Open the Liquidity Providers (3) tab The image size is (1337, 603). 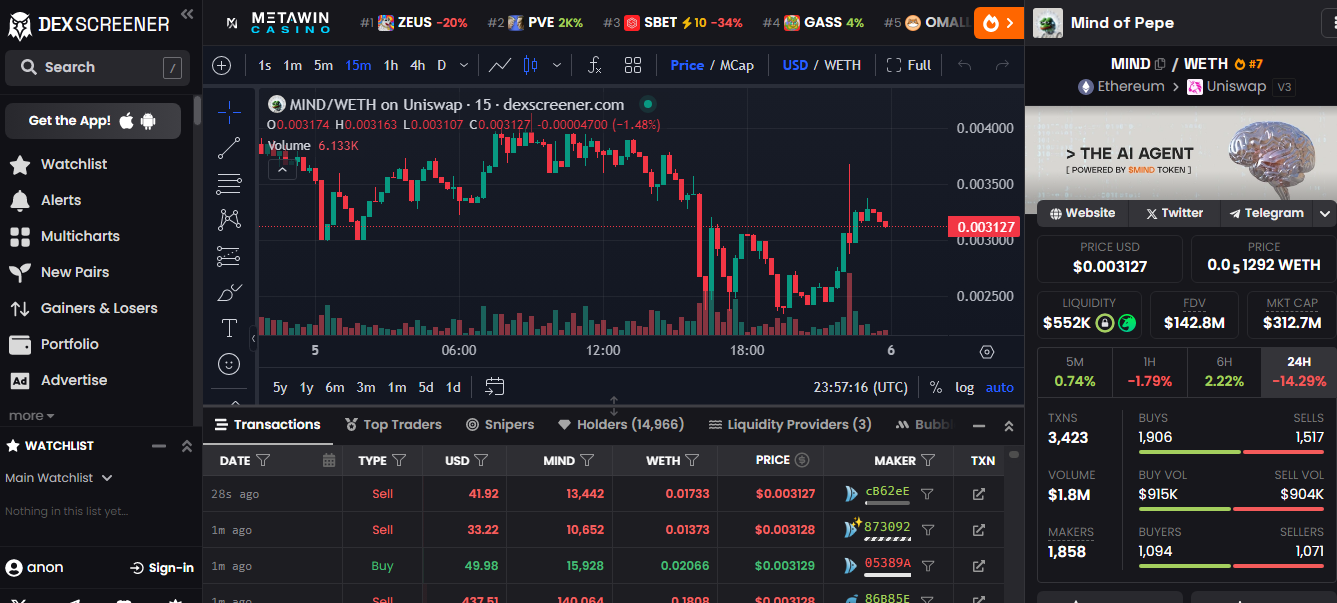point(790,424)
